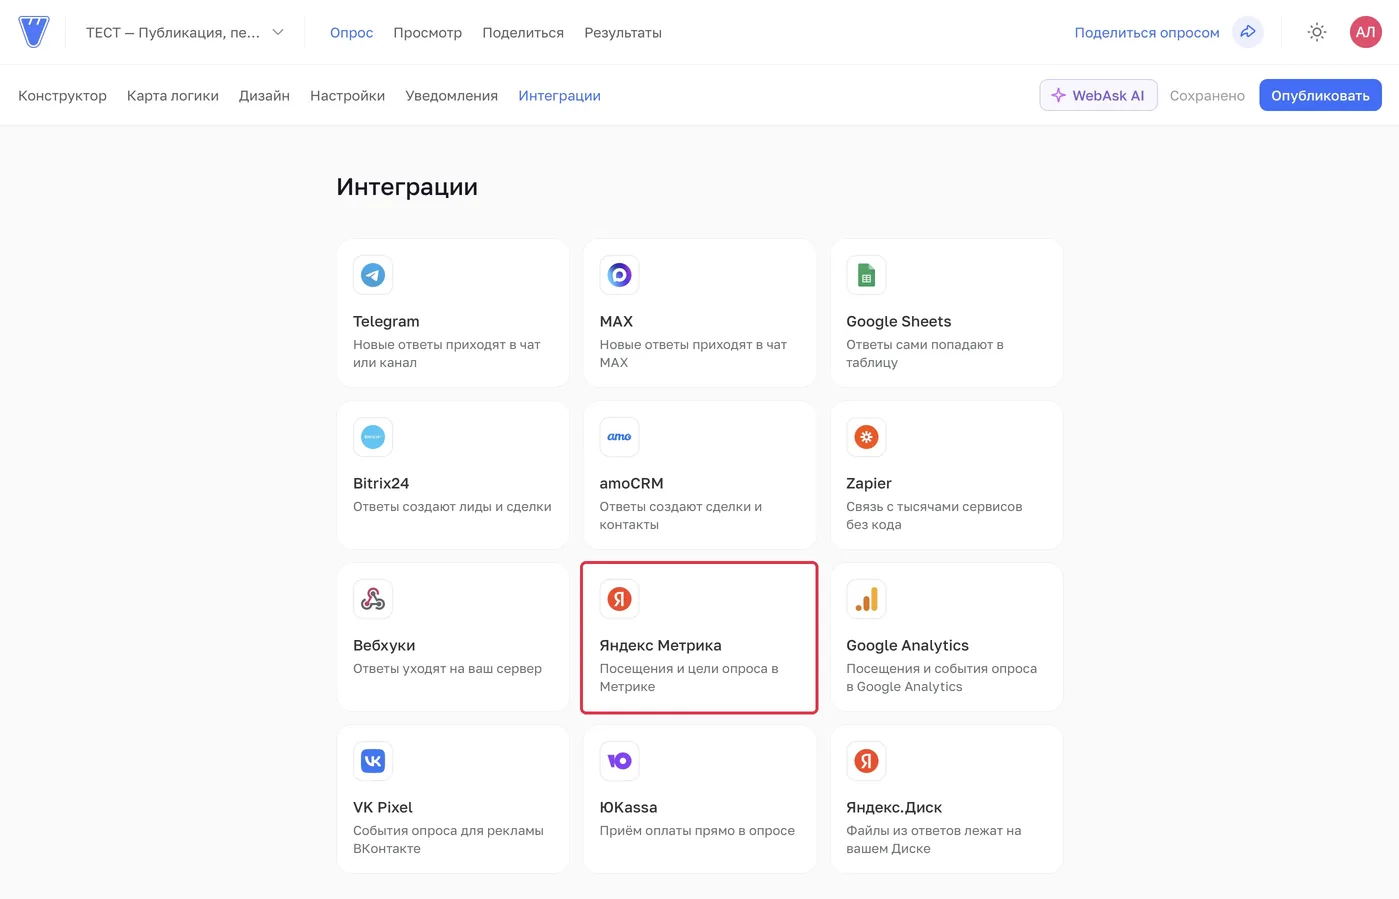This screenshot has width=1399, height=899.
Task: Switch to the Просмотр tab
Action: pos(427,33)
